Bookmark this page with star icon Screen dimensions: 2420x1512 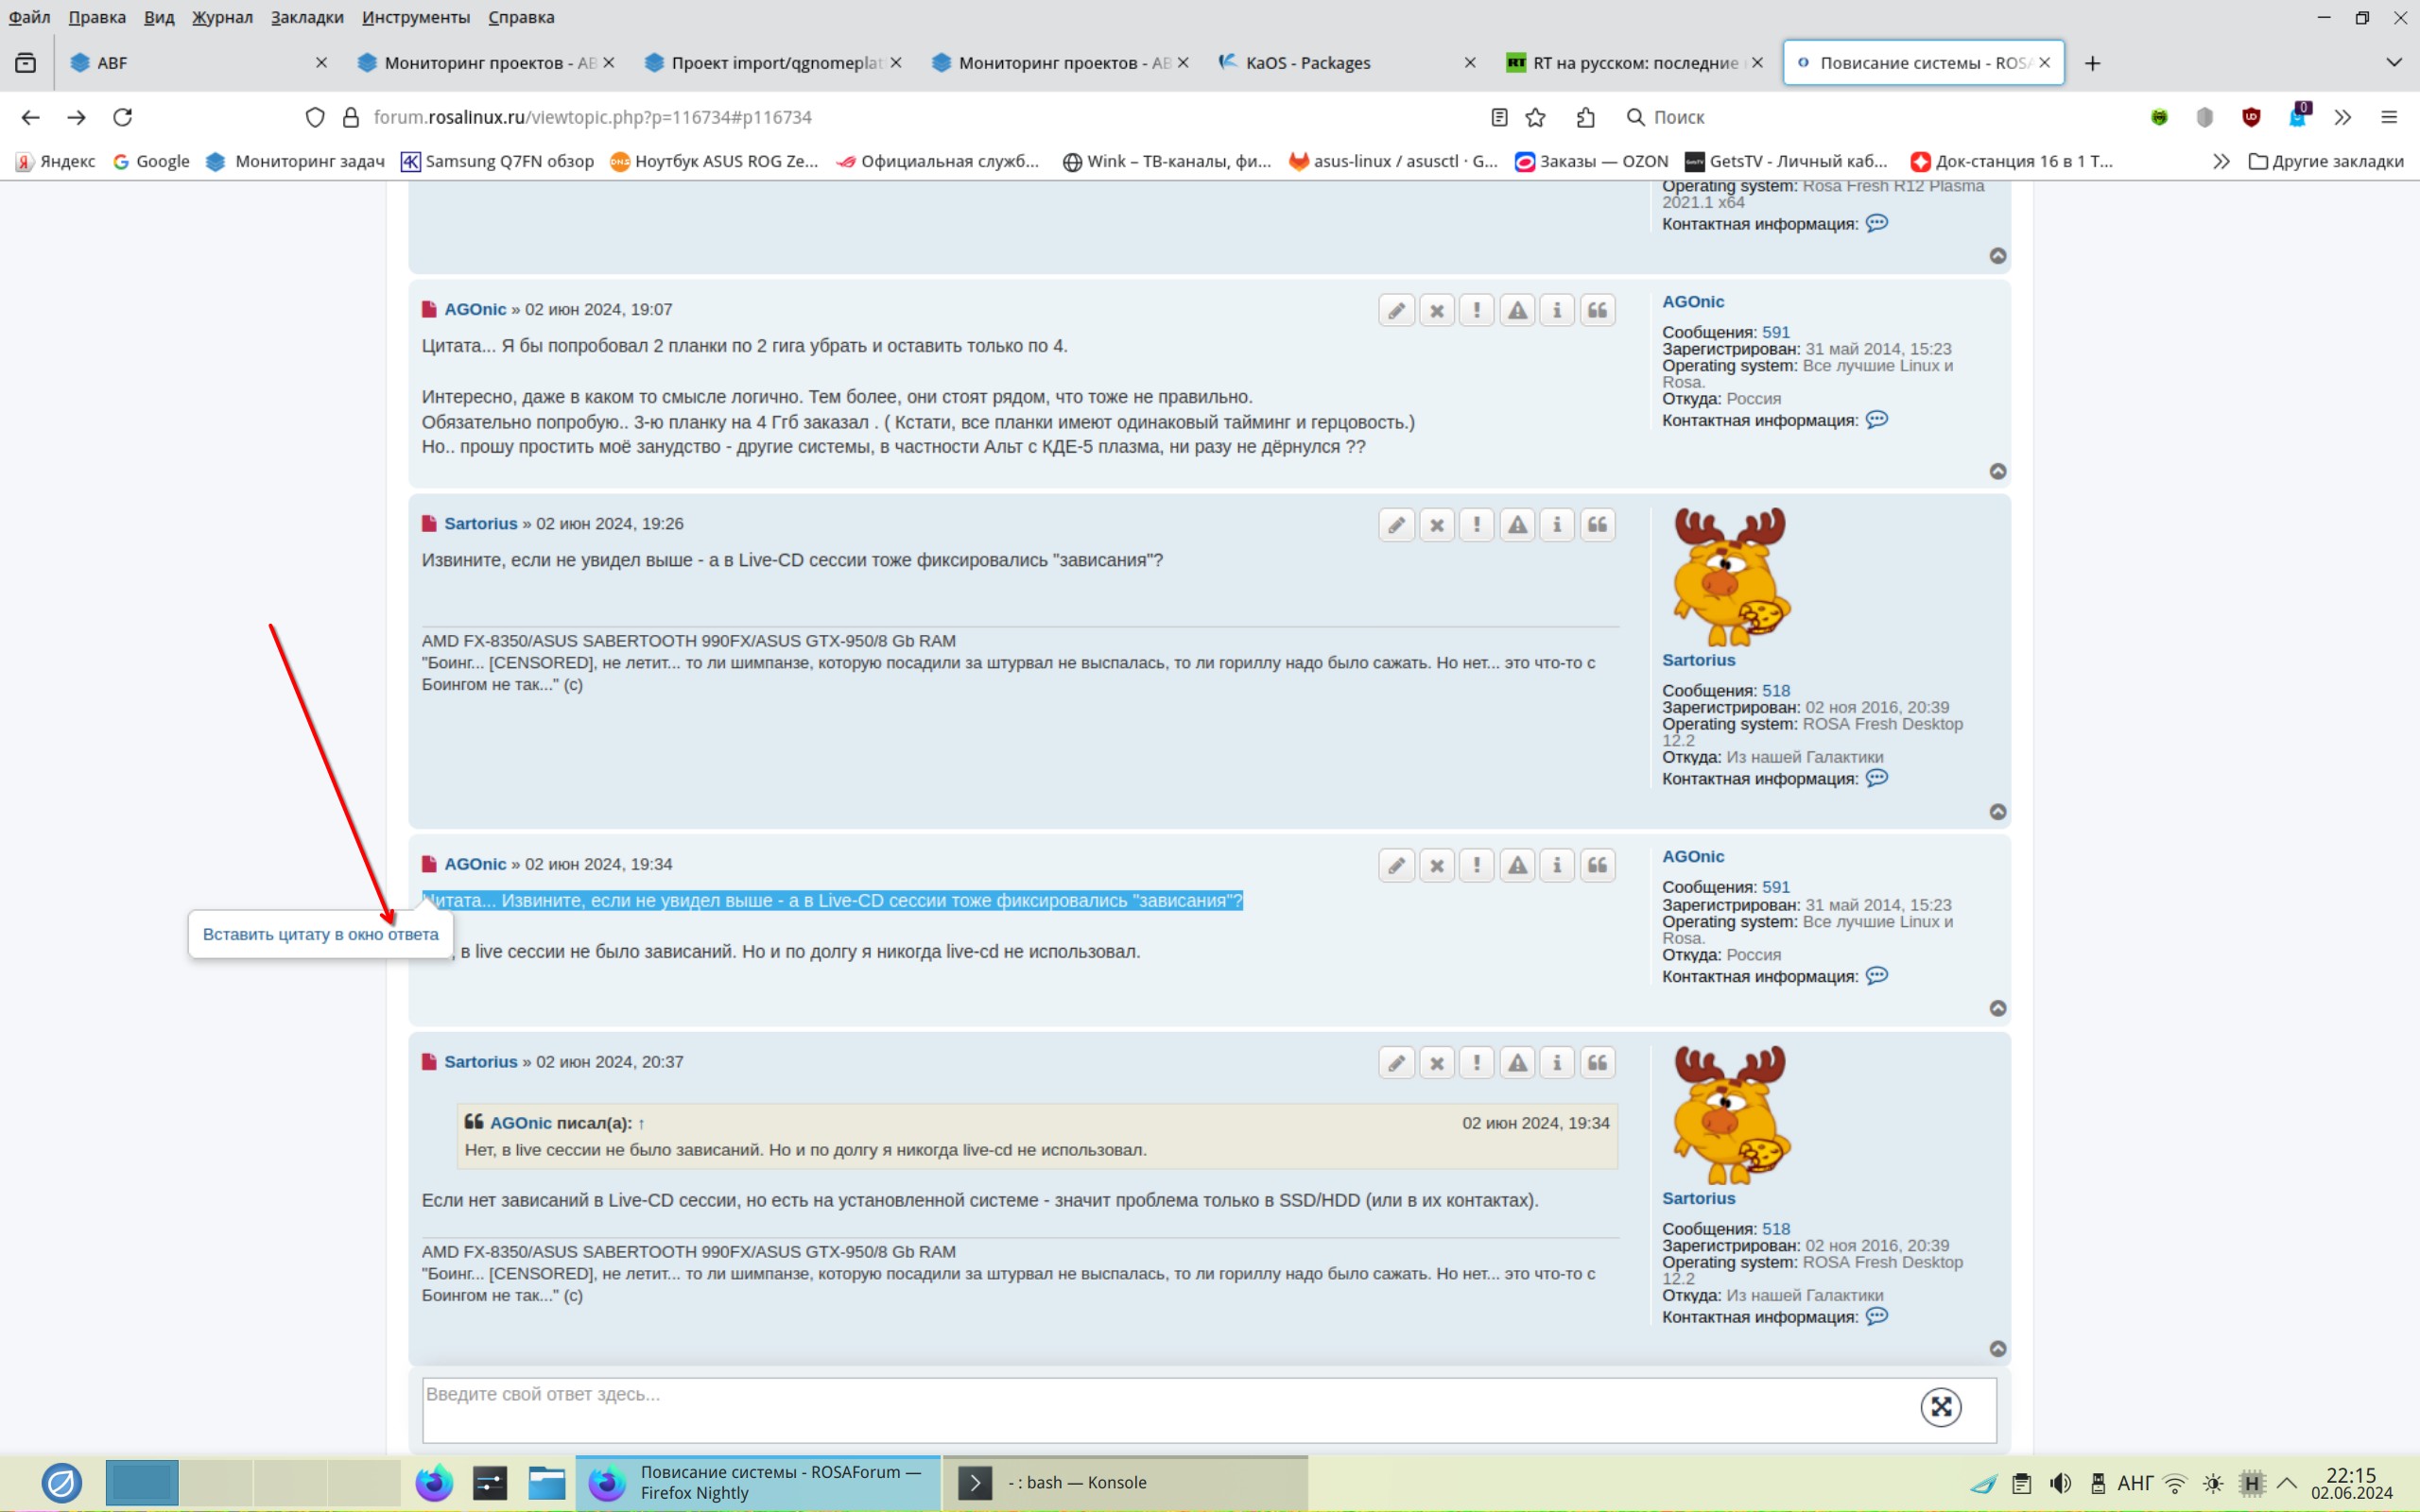(1536, 117)
